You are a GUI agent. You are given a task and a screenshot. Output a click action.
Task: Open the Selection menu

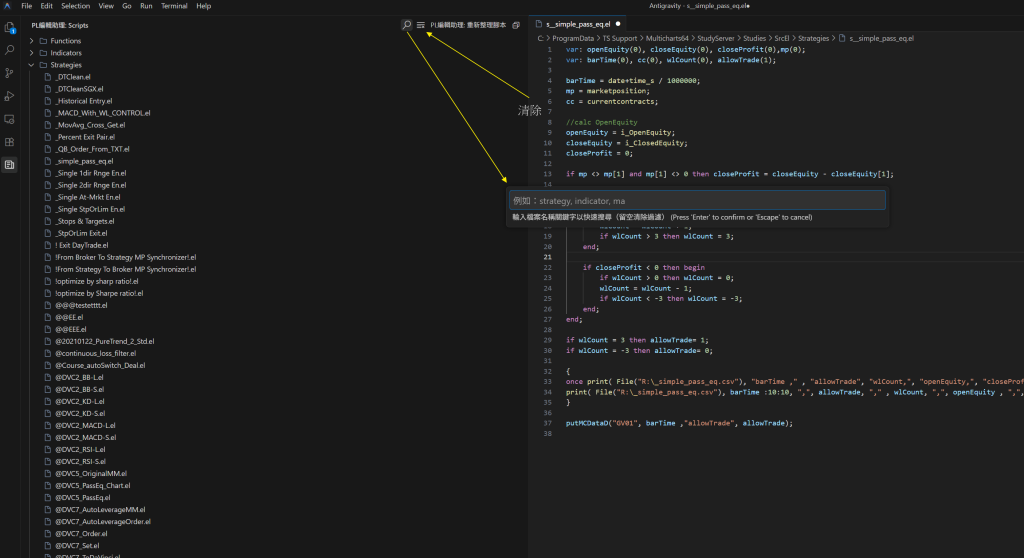coord(75,6)
